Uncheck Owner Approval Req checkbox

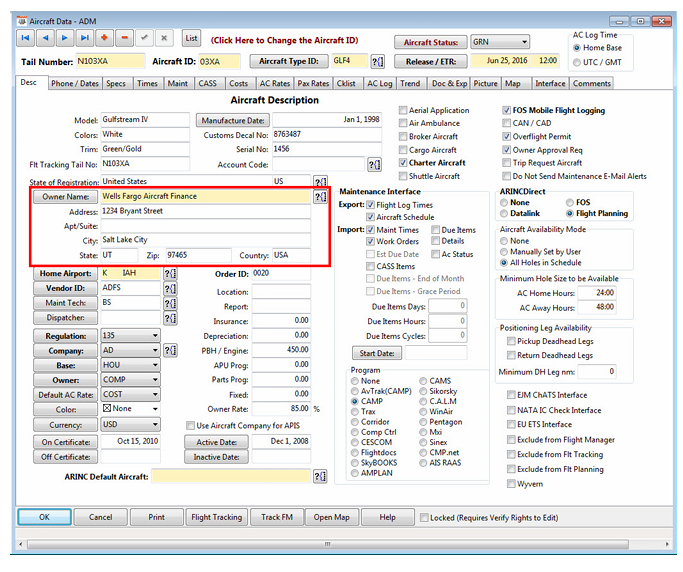point(506,149)
